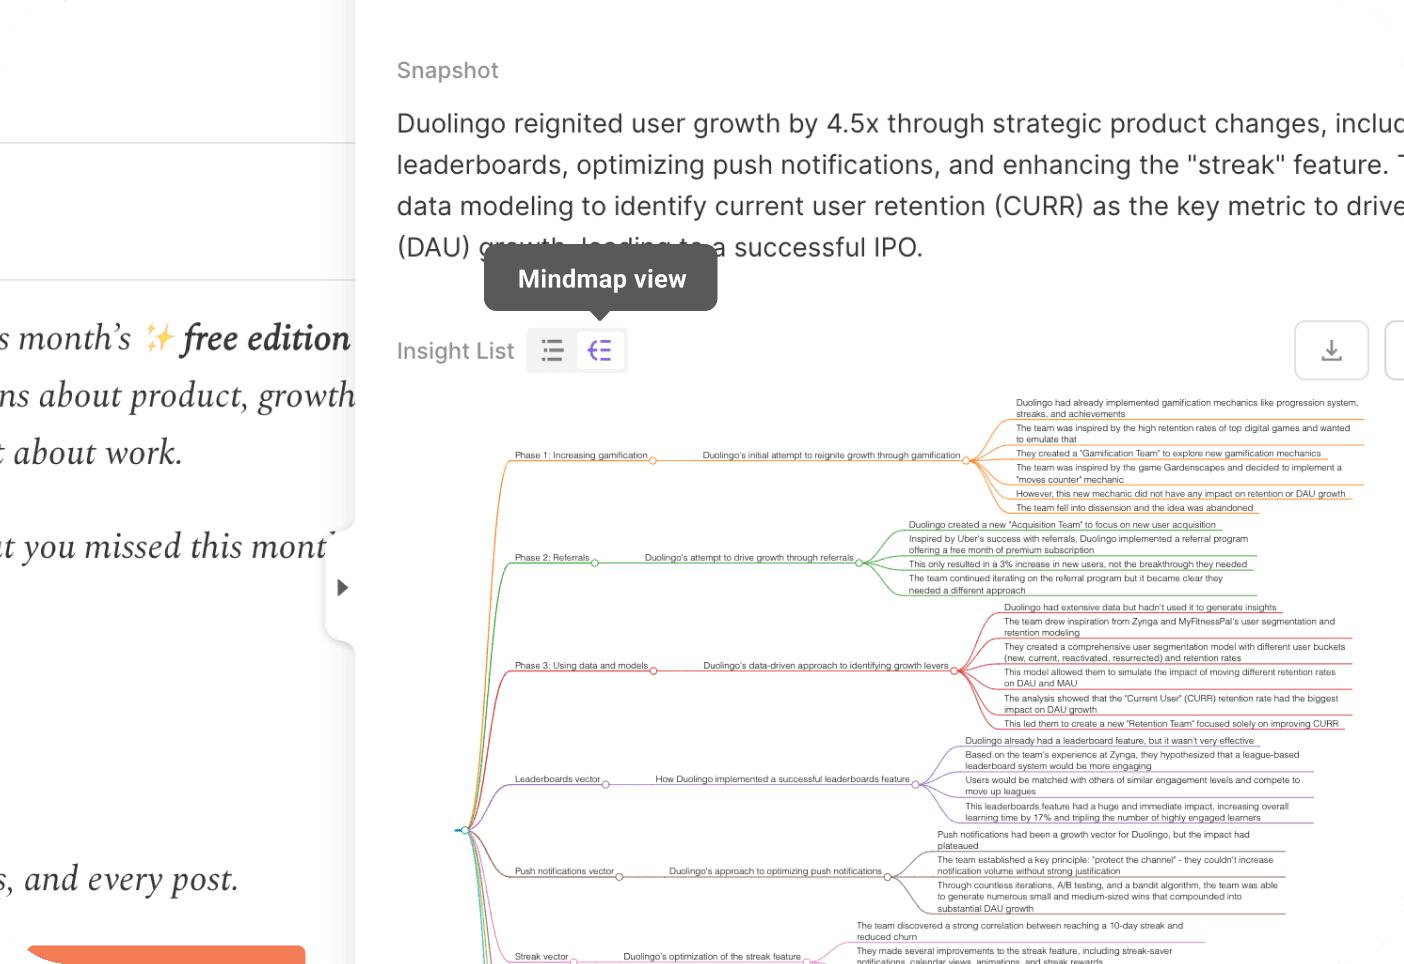Switch Insight List to bulleted list view
Screen dimensions: 1404x964
(552, 350)
